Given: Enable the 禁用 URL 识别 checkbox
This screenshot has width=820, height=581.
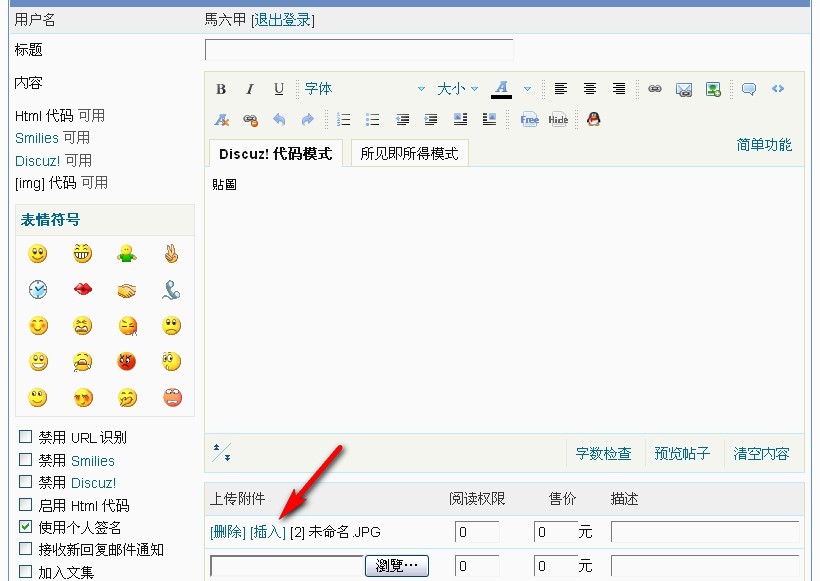Looking at the screenshot, I should (26, 437).
